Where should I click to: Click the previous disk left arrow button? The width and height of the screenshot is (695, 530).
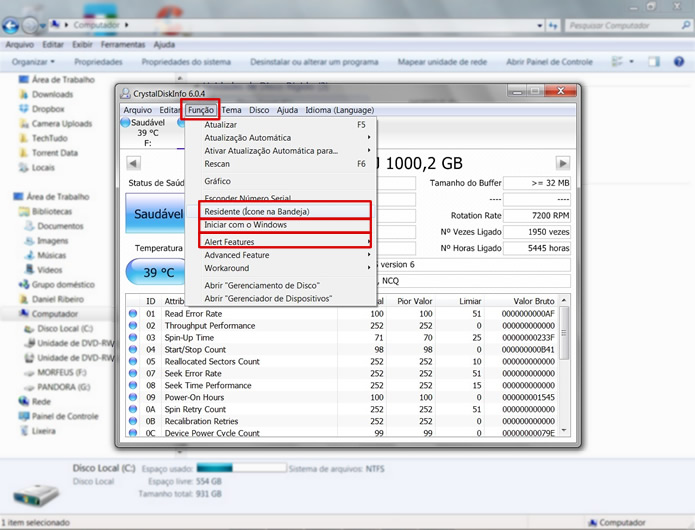point(134,163)
